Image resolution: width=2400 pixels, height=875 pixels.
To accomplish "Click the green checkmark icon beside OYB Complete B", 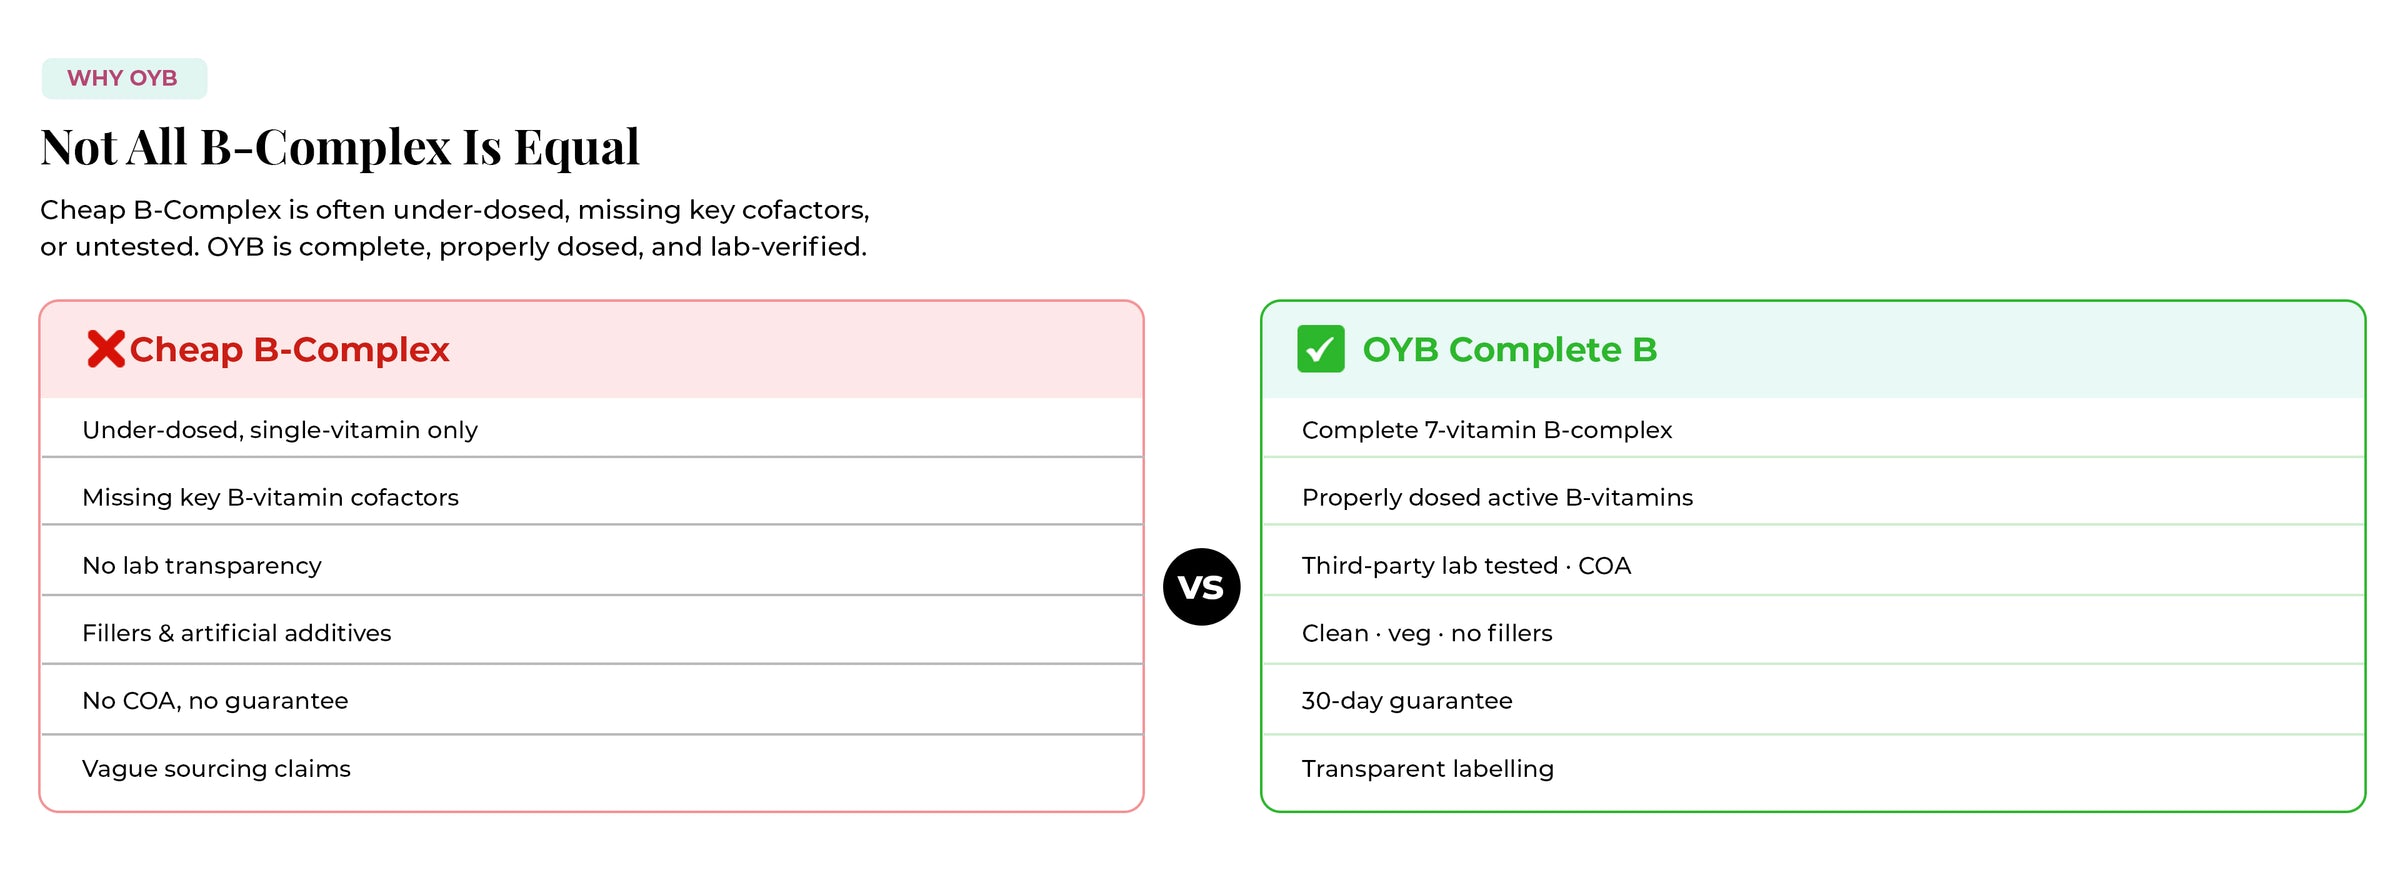I will pyautogui.click(x=1321, y=349).
